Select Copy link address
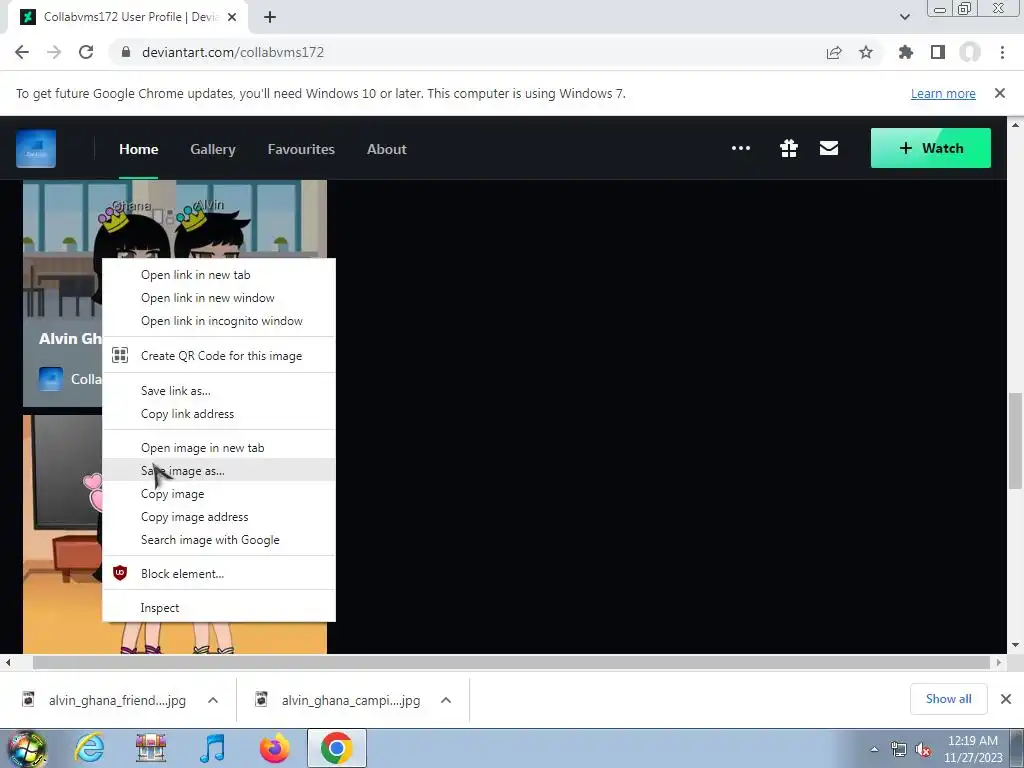The image size is (1024, 768). (219, 413)
